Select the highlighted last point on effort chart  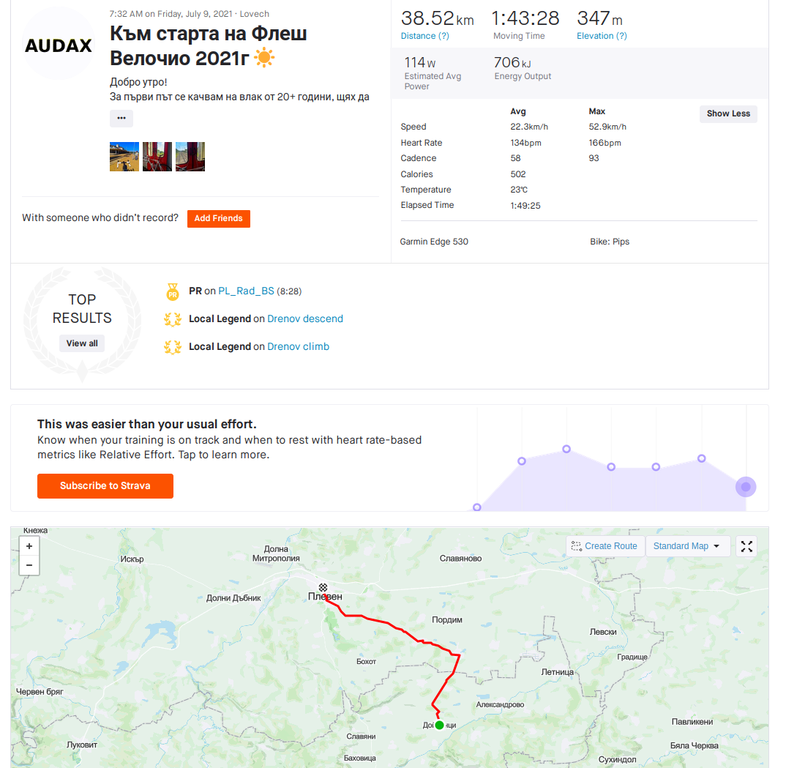coord(745,487)
